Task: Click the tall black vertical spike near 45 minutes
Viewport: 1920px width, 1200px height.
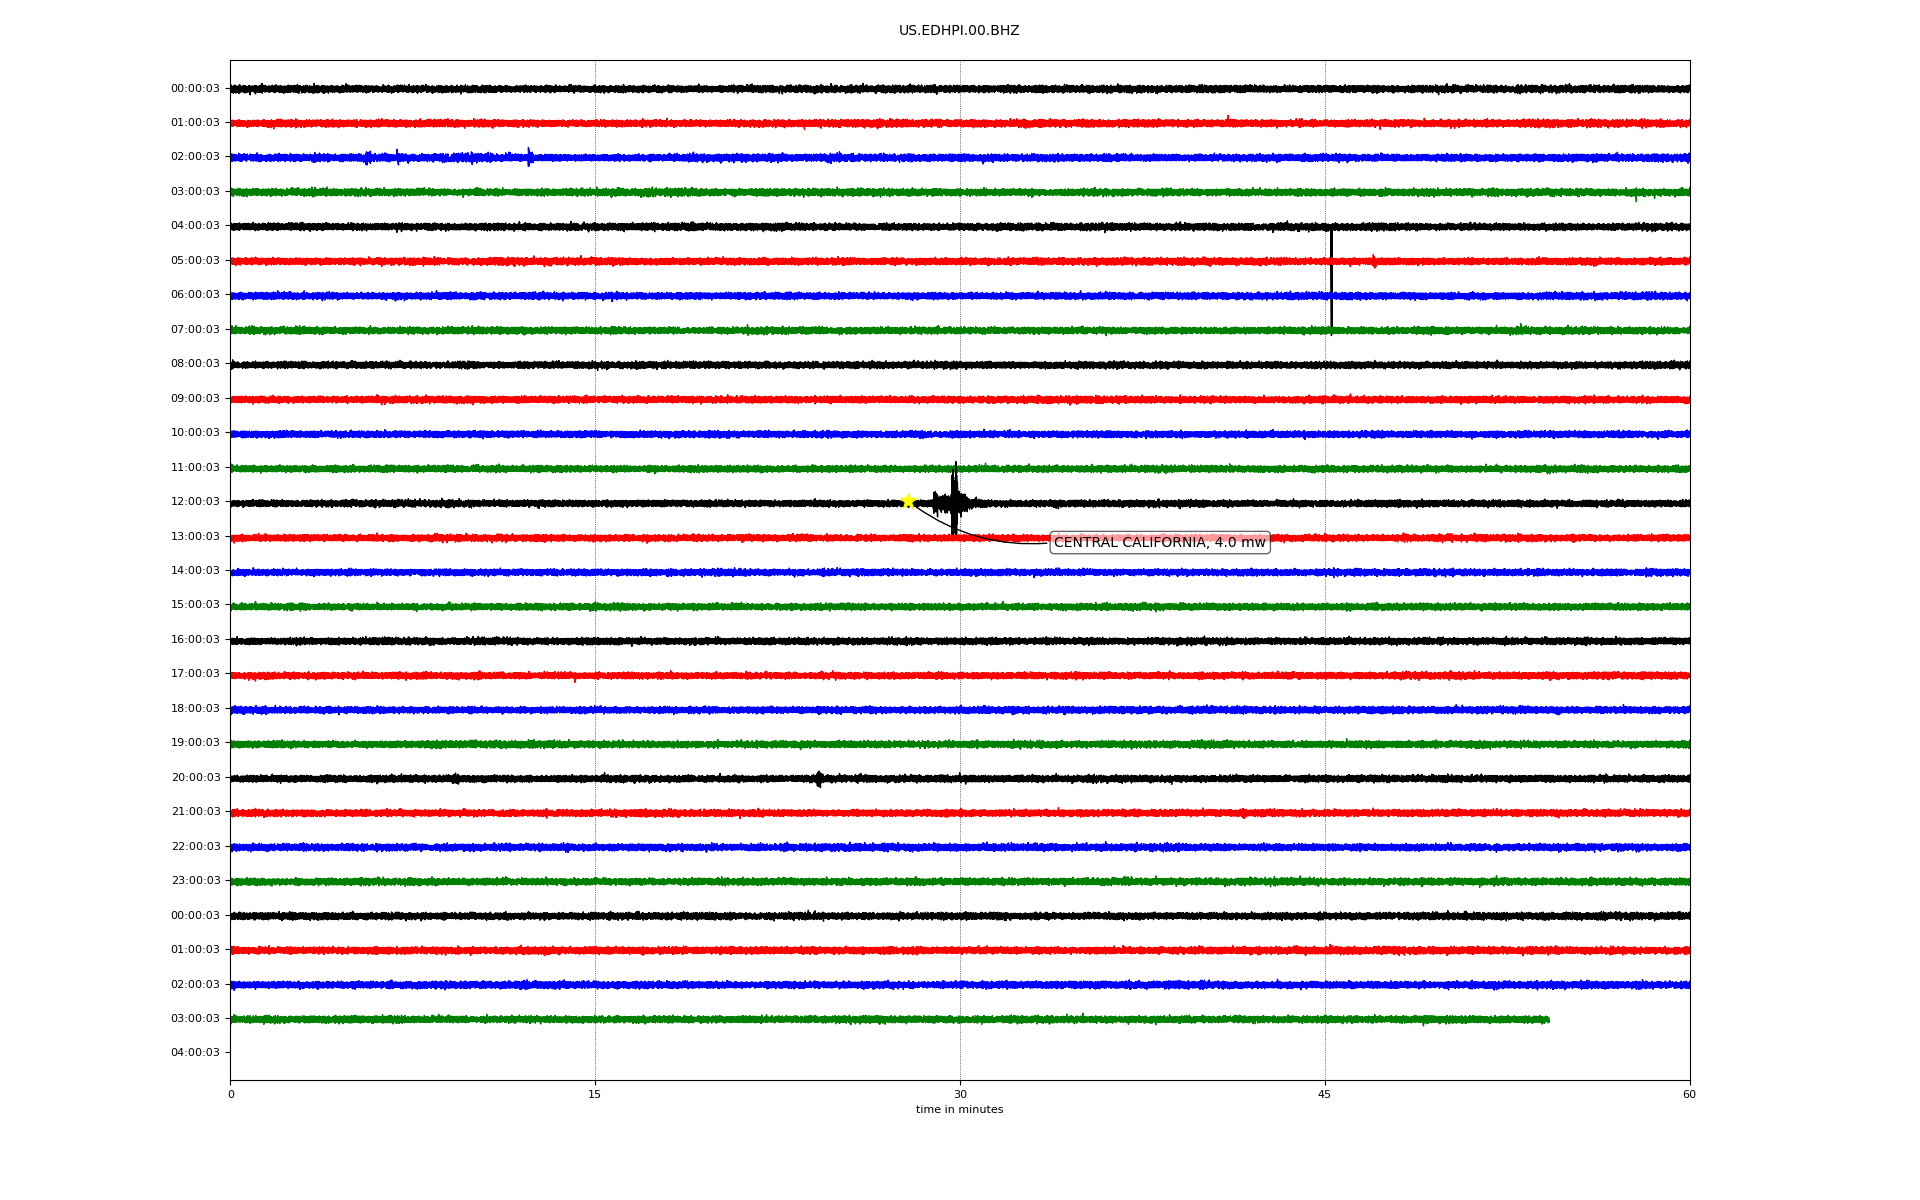Action: [x=1331, y=280]
